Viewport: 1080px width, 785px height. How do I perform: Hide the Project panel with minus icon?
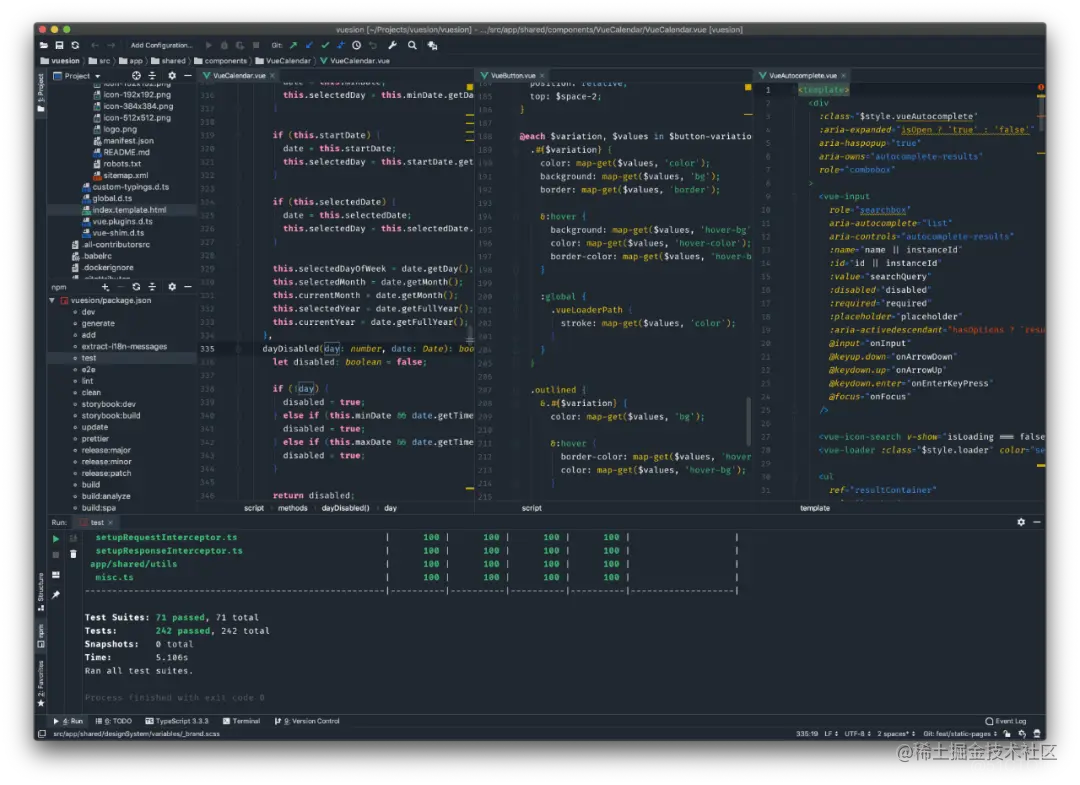(187, 76)
